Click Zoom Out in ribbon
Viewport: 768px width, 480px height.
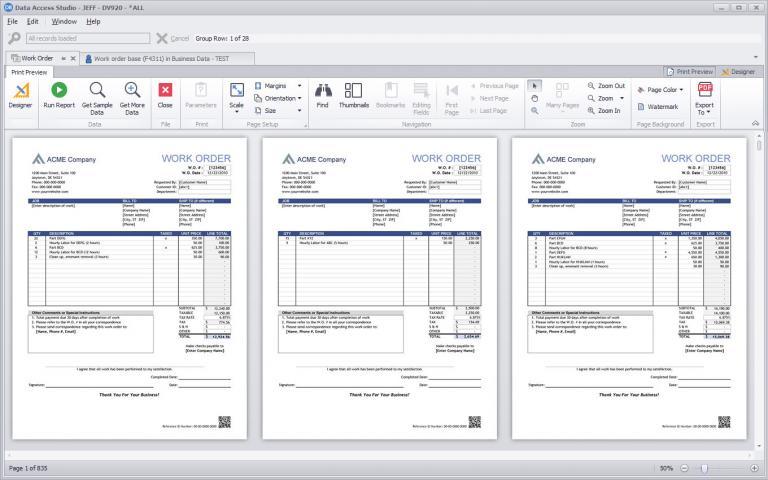(606, 86)
